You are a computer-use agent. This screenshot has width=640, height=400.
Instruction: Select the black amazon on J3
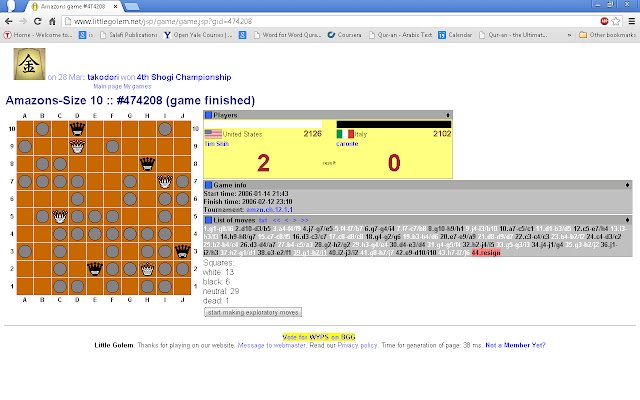click(182, 251)
